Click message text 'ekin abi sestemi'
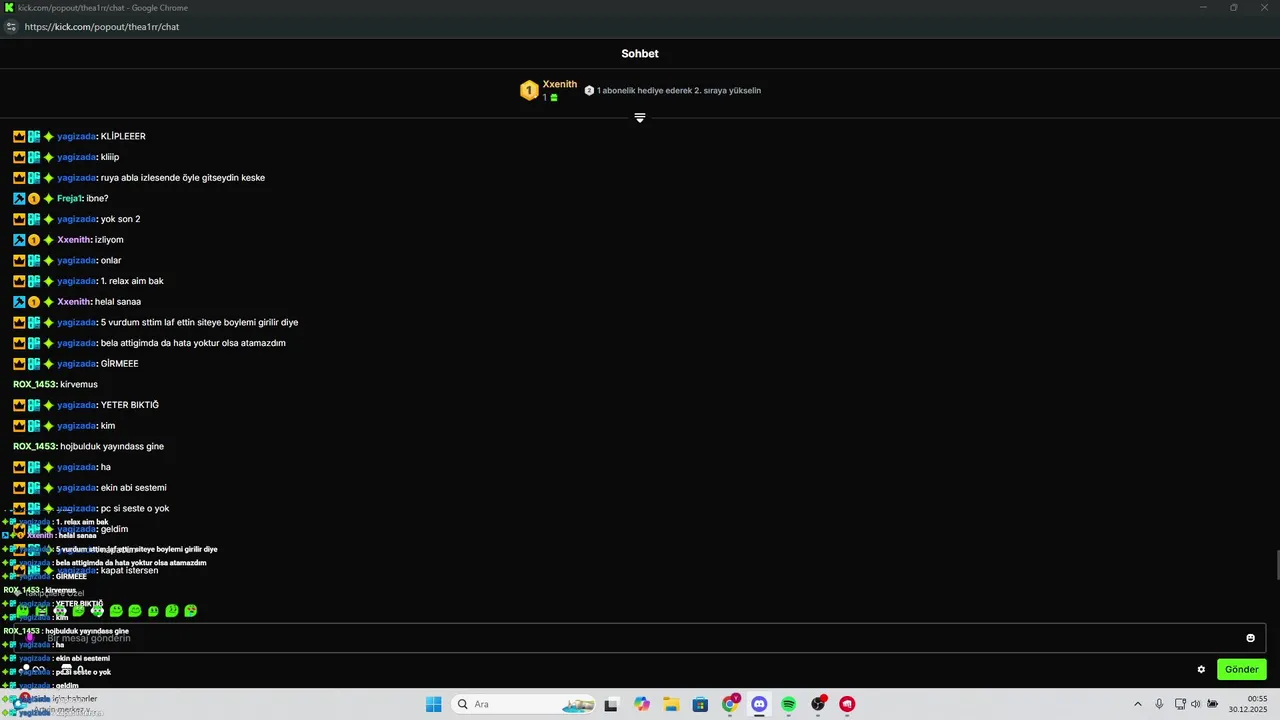The image size is (1280, 720). [133, 488]
